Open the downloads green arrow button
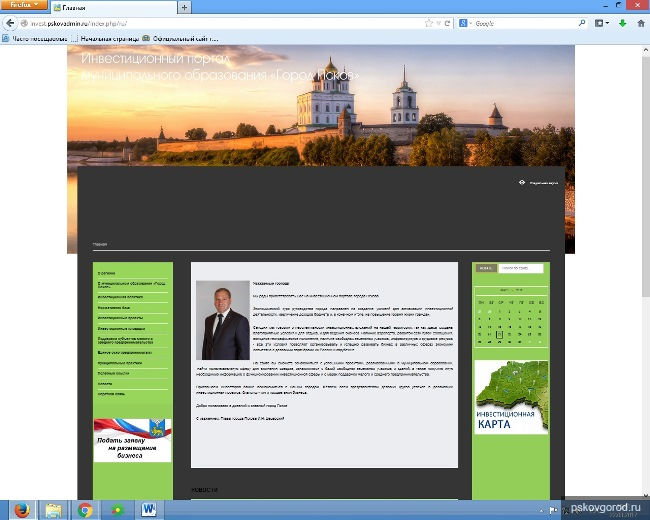This screenshot has width=650, height=520. [622, 23]
